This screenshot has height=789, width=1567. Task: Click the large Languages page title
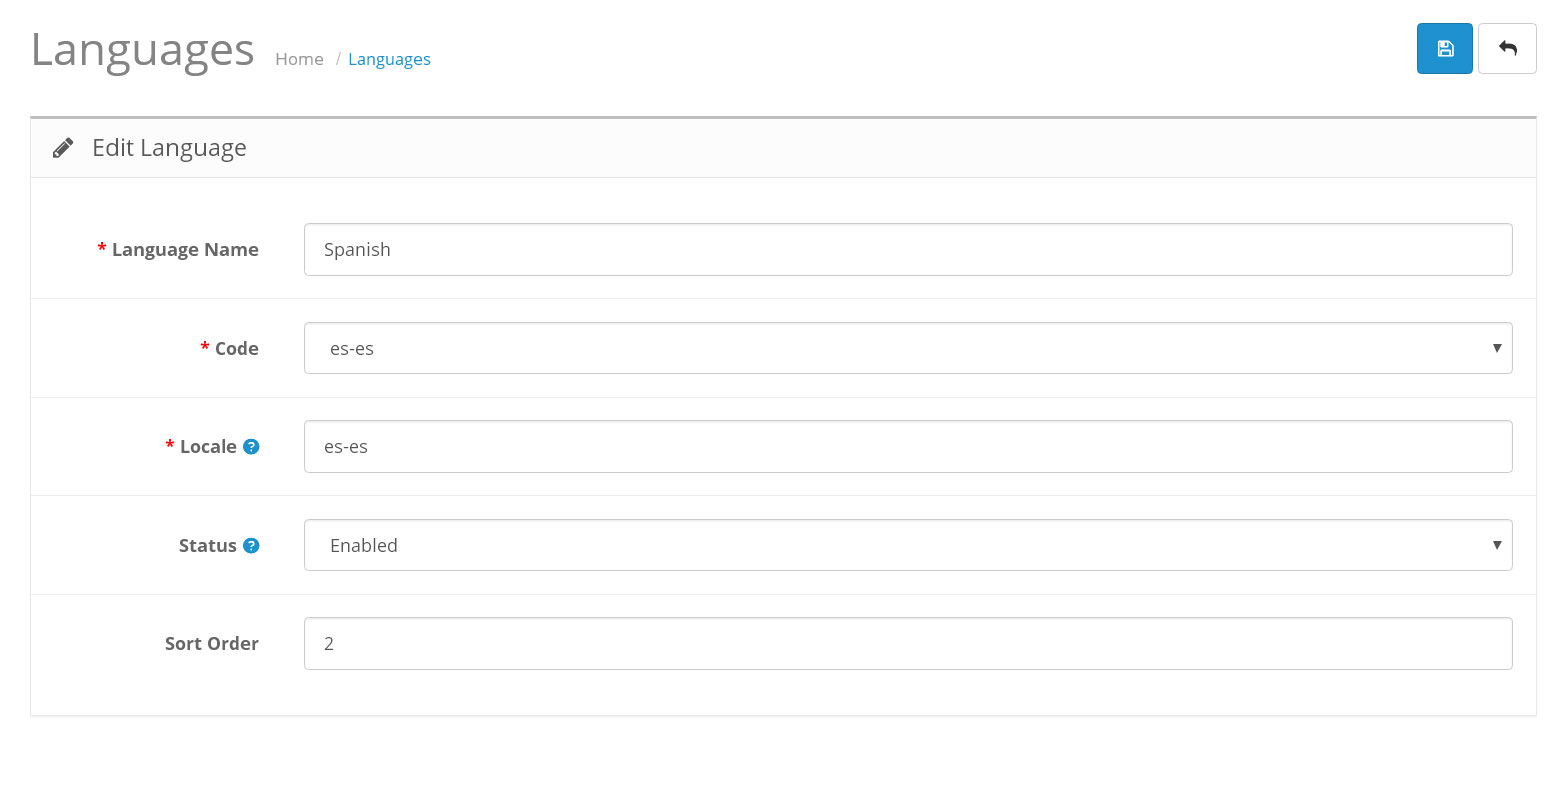[142, 50]
